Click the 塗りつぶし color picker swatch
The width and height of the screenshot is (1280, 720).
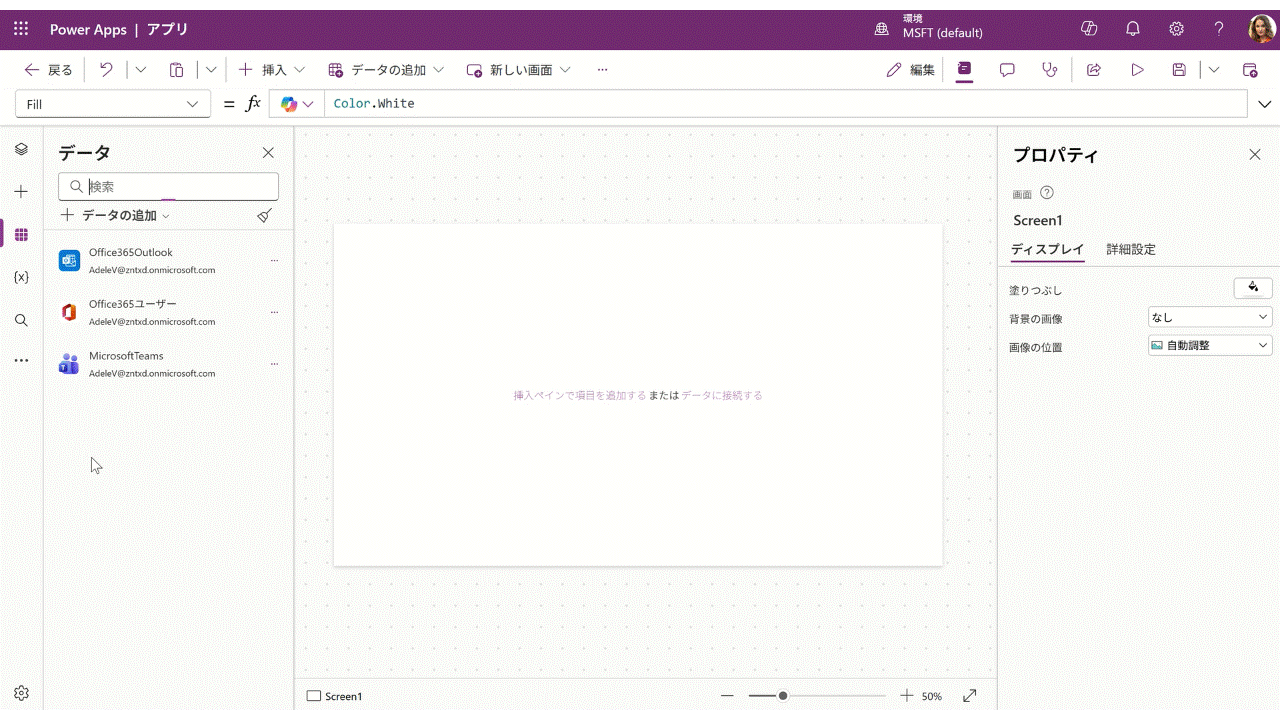coord(1253,288)
